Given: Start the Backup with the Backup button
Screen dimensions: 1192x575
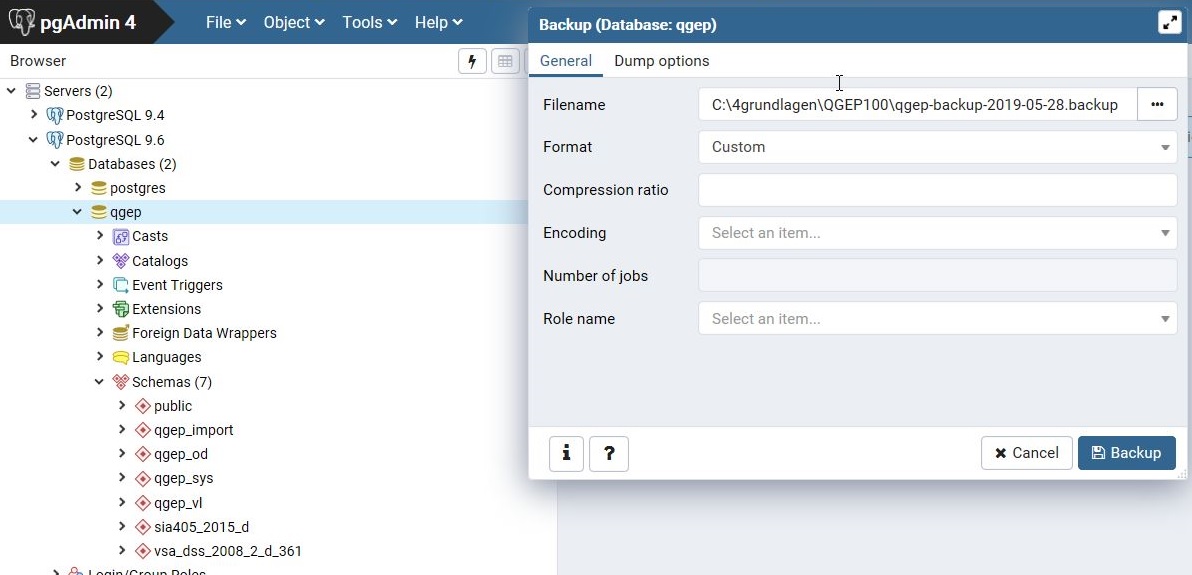Looking at the screenshot, I should point(1127,453).
